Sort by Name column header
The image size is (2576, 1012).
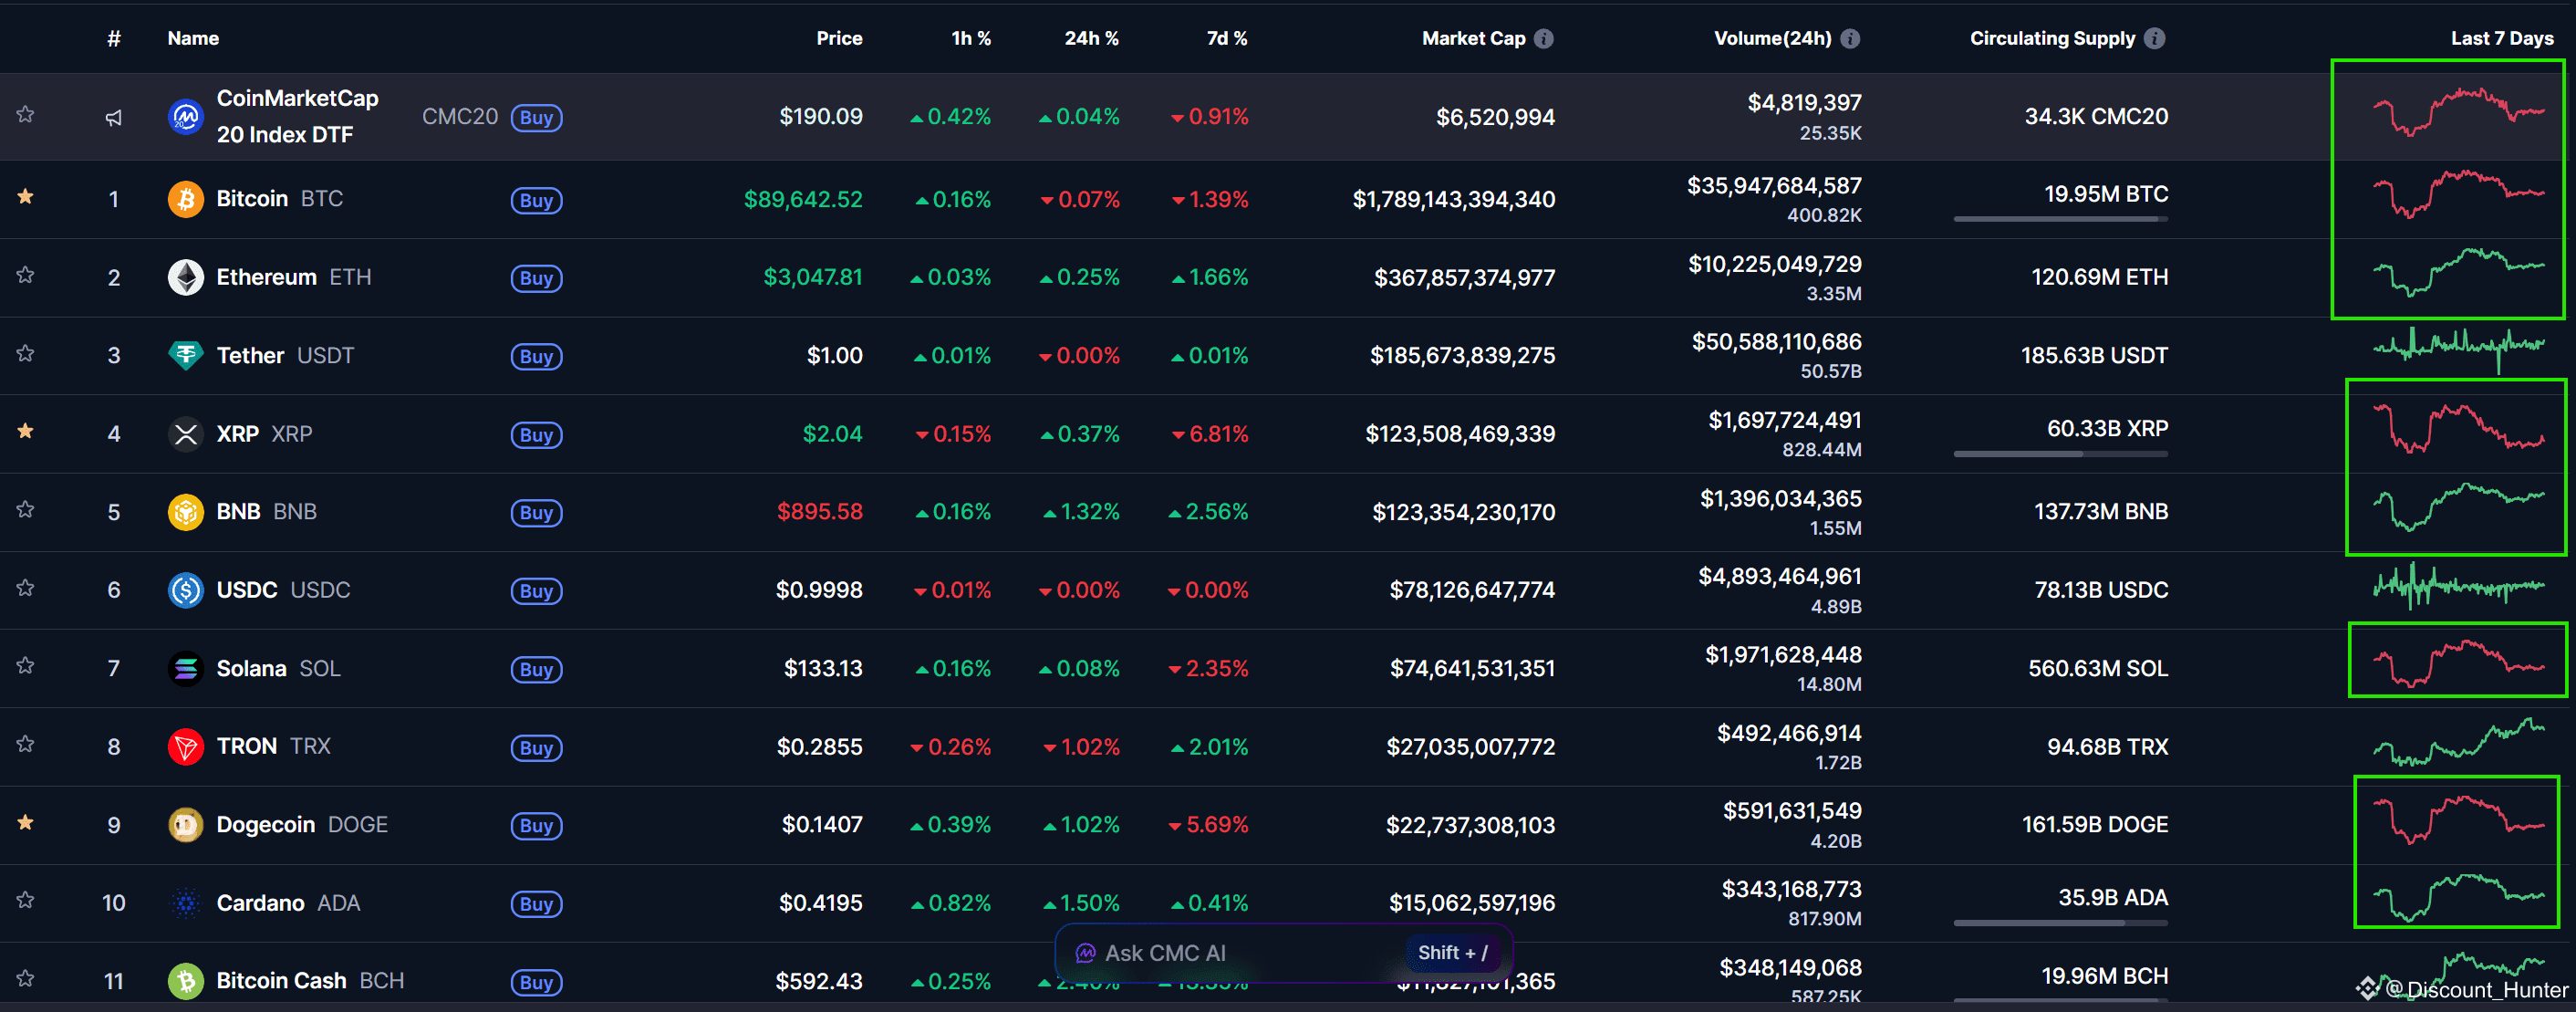click(193, 39)
